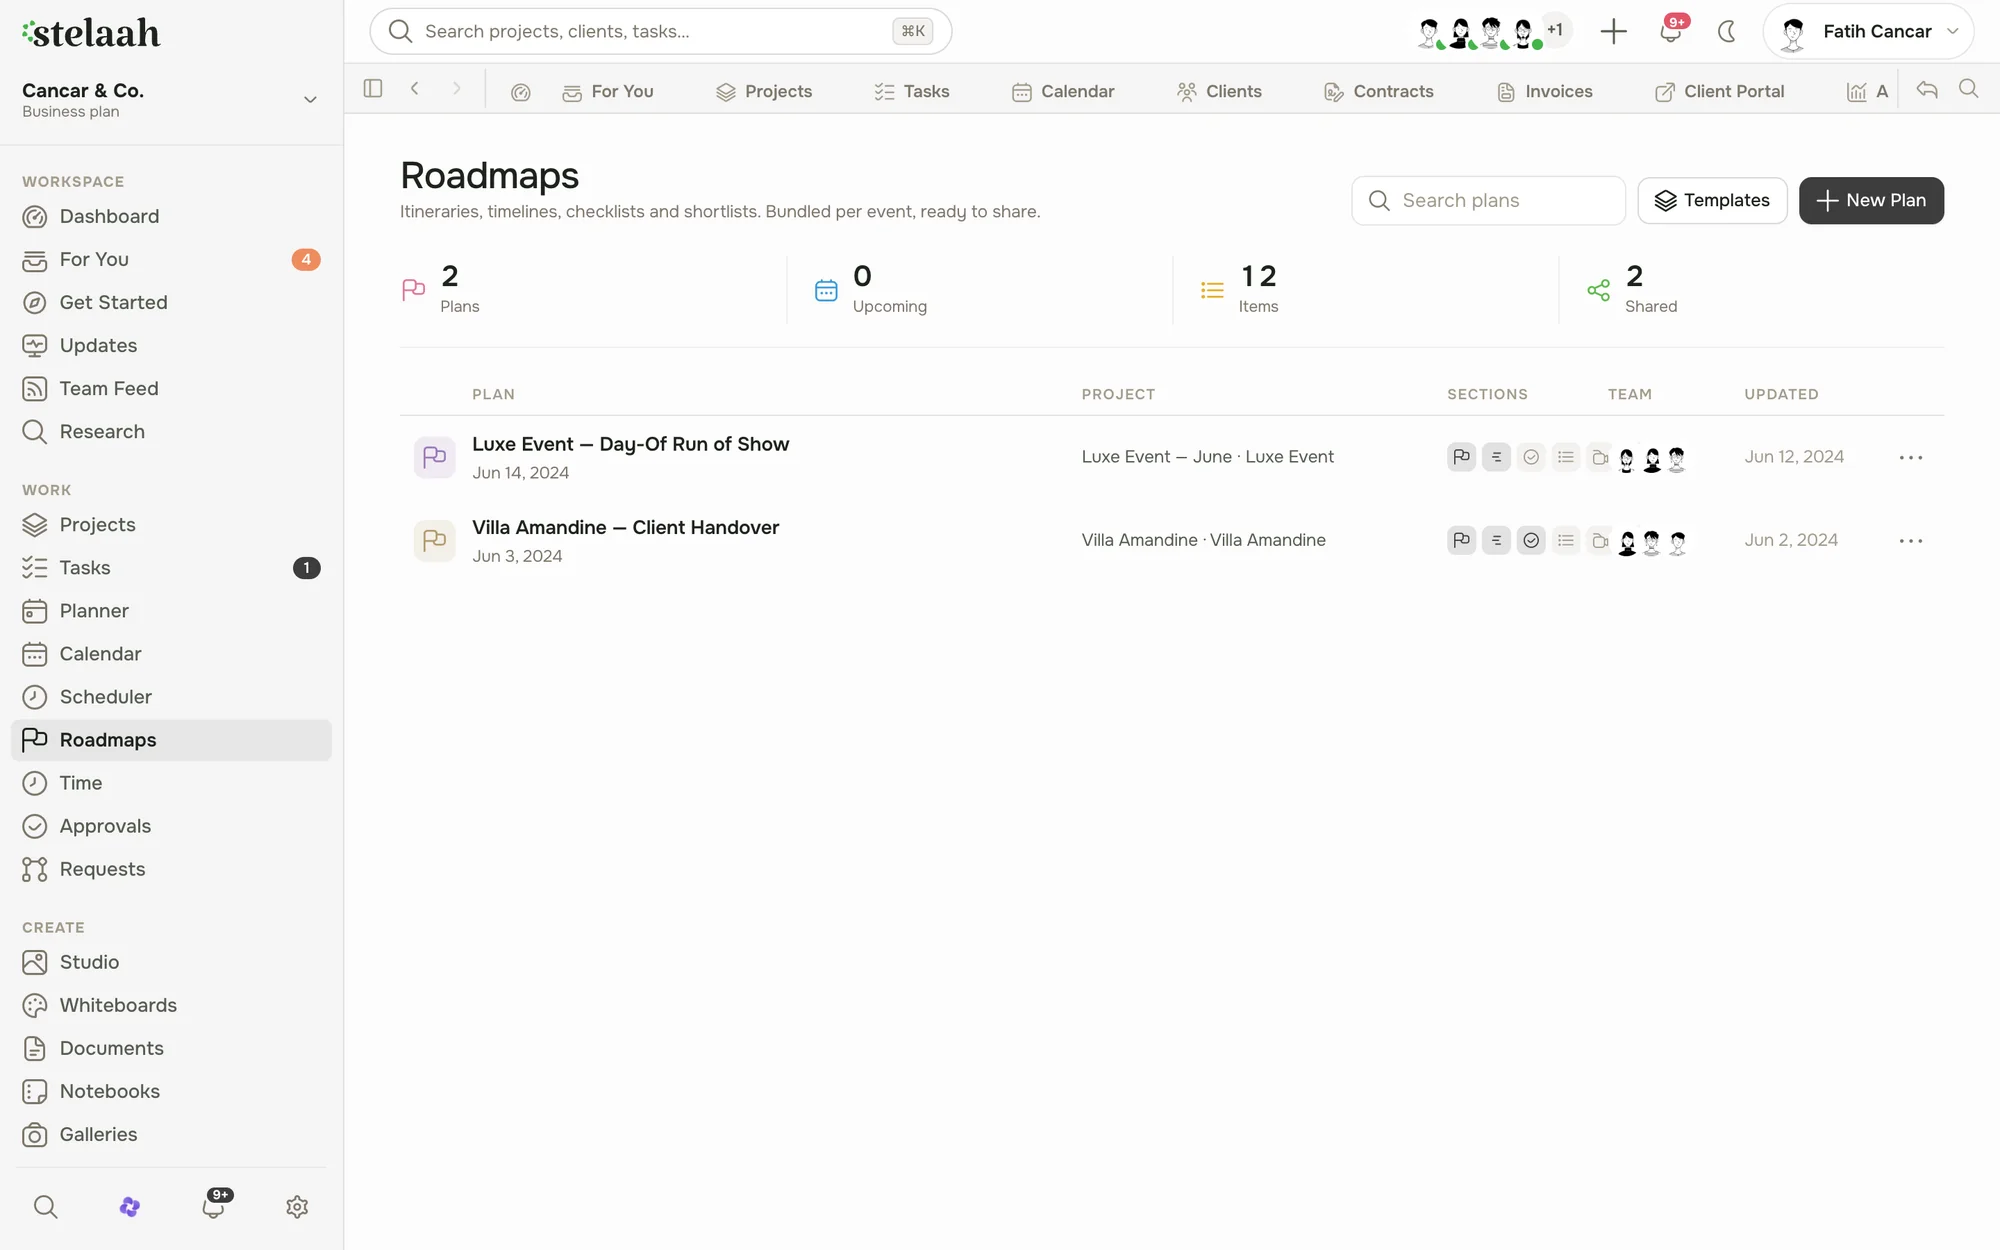The width and height of the screenshot is (2000, 1250).
Task: Open Galleries in sidebar
Action: (171, 1133)
